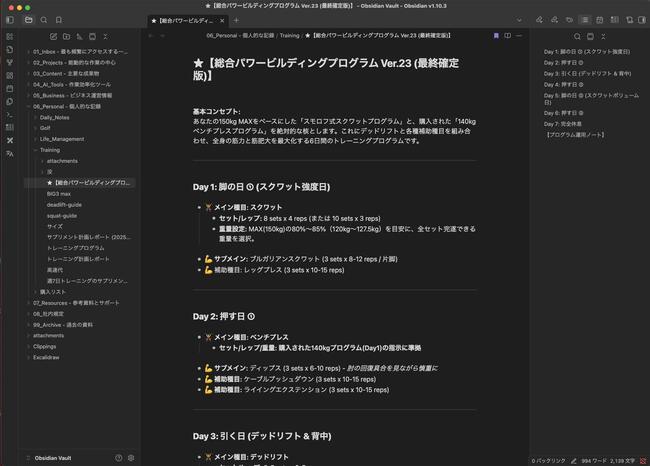The image size is (650, 466).
Task: Open the command palette terminal-style ribbon icon
Action: coord(10,115)
